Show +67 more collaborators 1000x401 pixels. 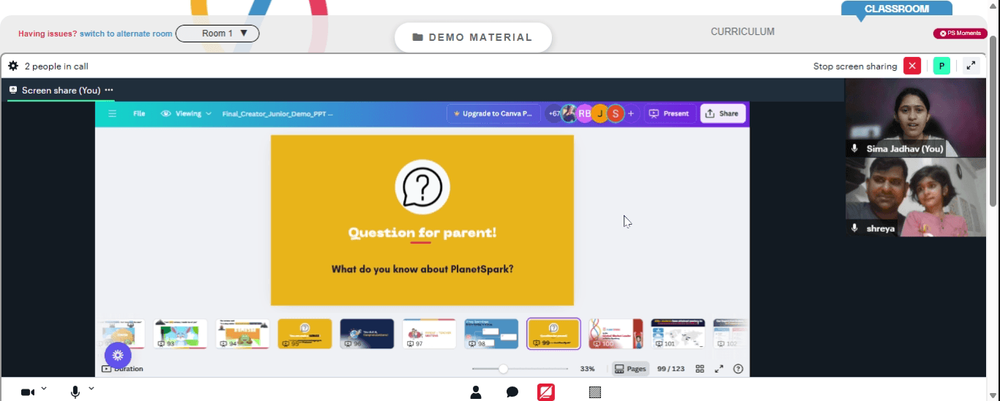[x=554, y=113]
